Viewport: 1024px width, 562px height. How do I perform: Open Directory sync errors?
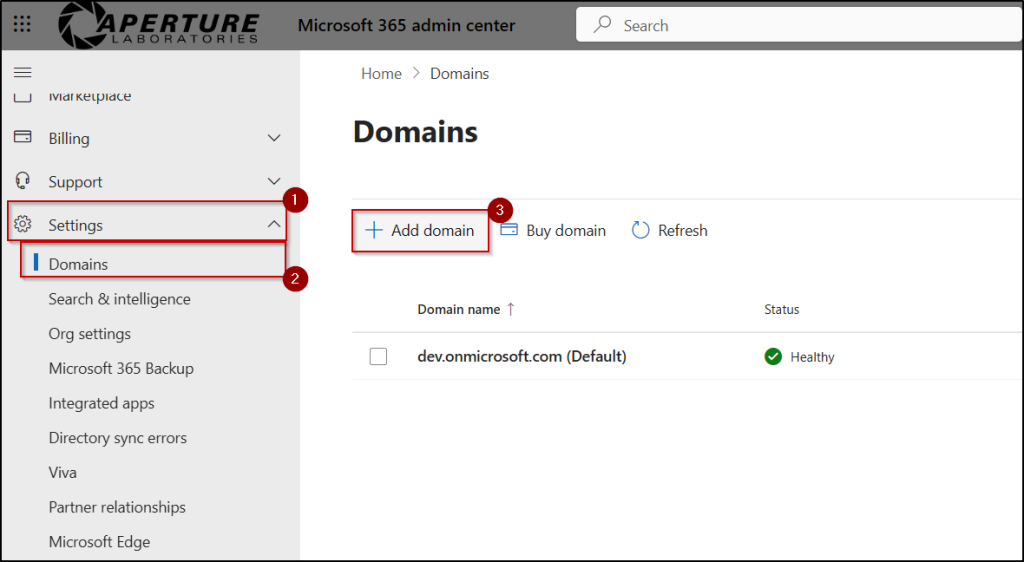[118, 437]
